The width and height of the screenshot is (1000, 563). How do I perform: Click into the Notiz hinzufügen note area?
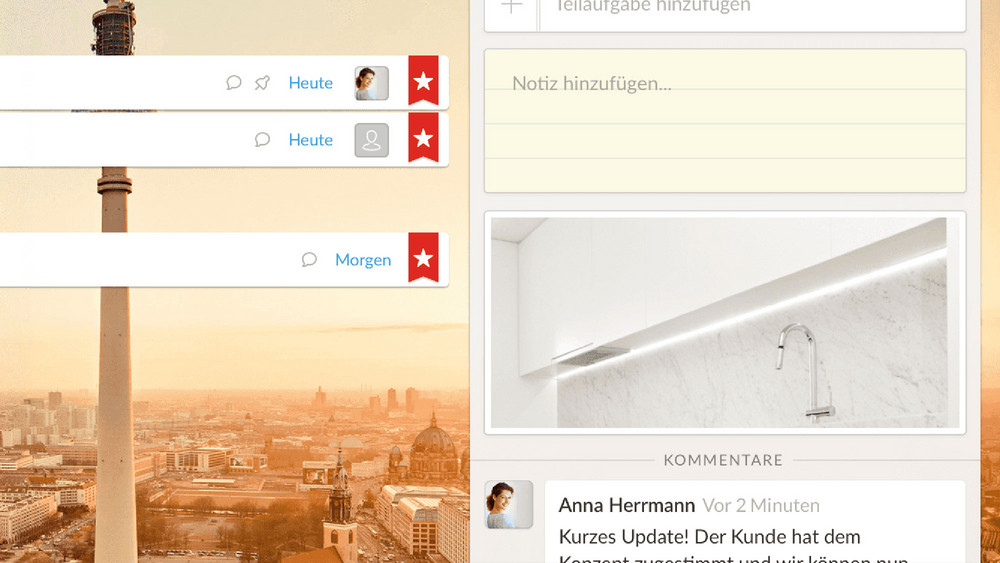[724, 120]
